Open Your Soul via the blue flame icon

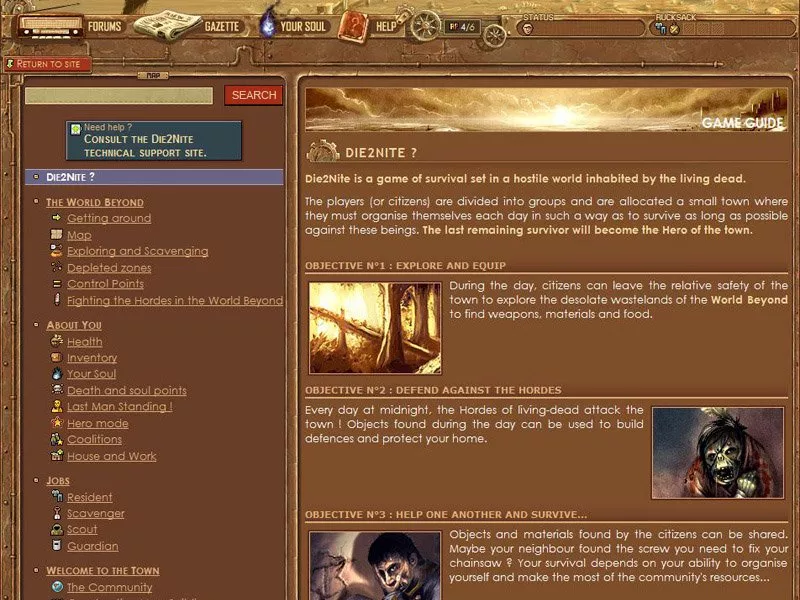click(x=266, y=26)
